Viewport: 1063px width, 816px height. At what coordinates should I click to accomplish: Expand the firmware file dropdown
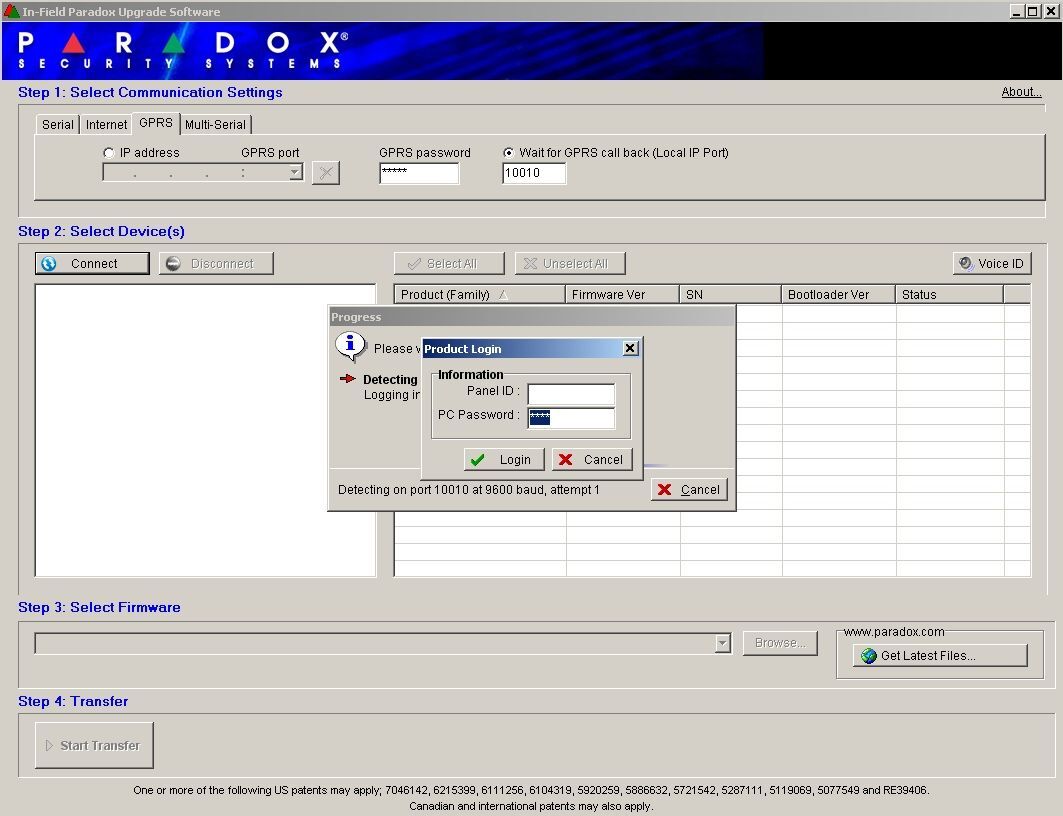(x=723, y=644)
